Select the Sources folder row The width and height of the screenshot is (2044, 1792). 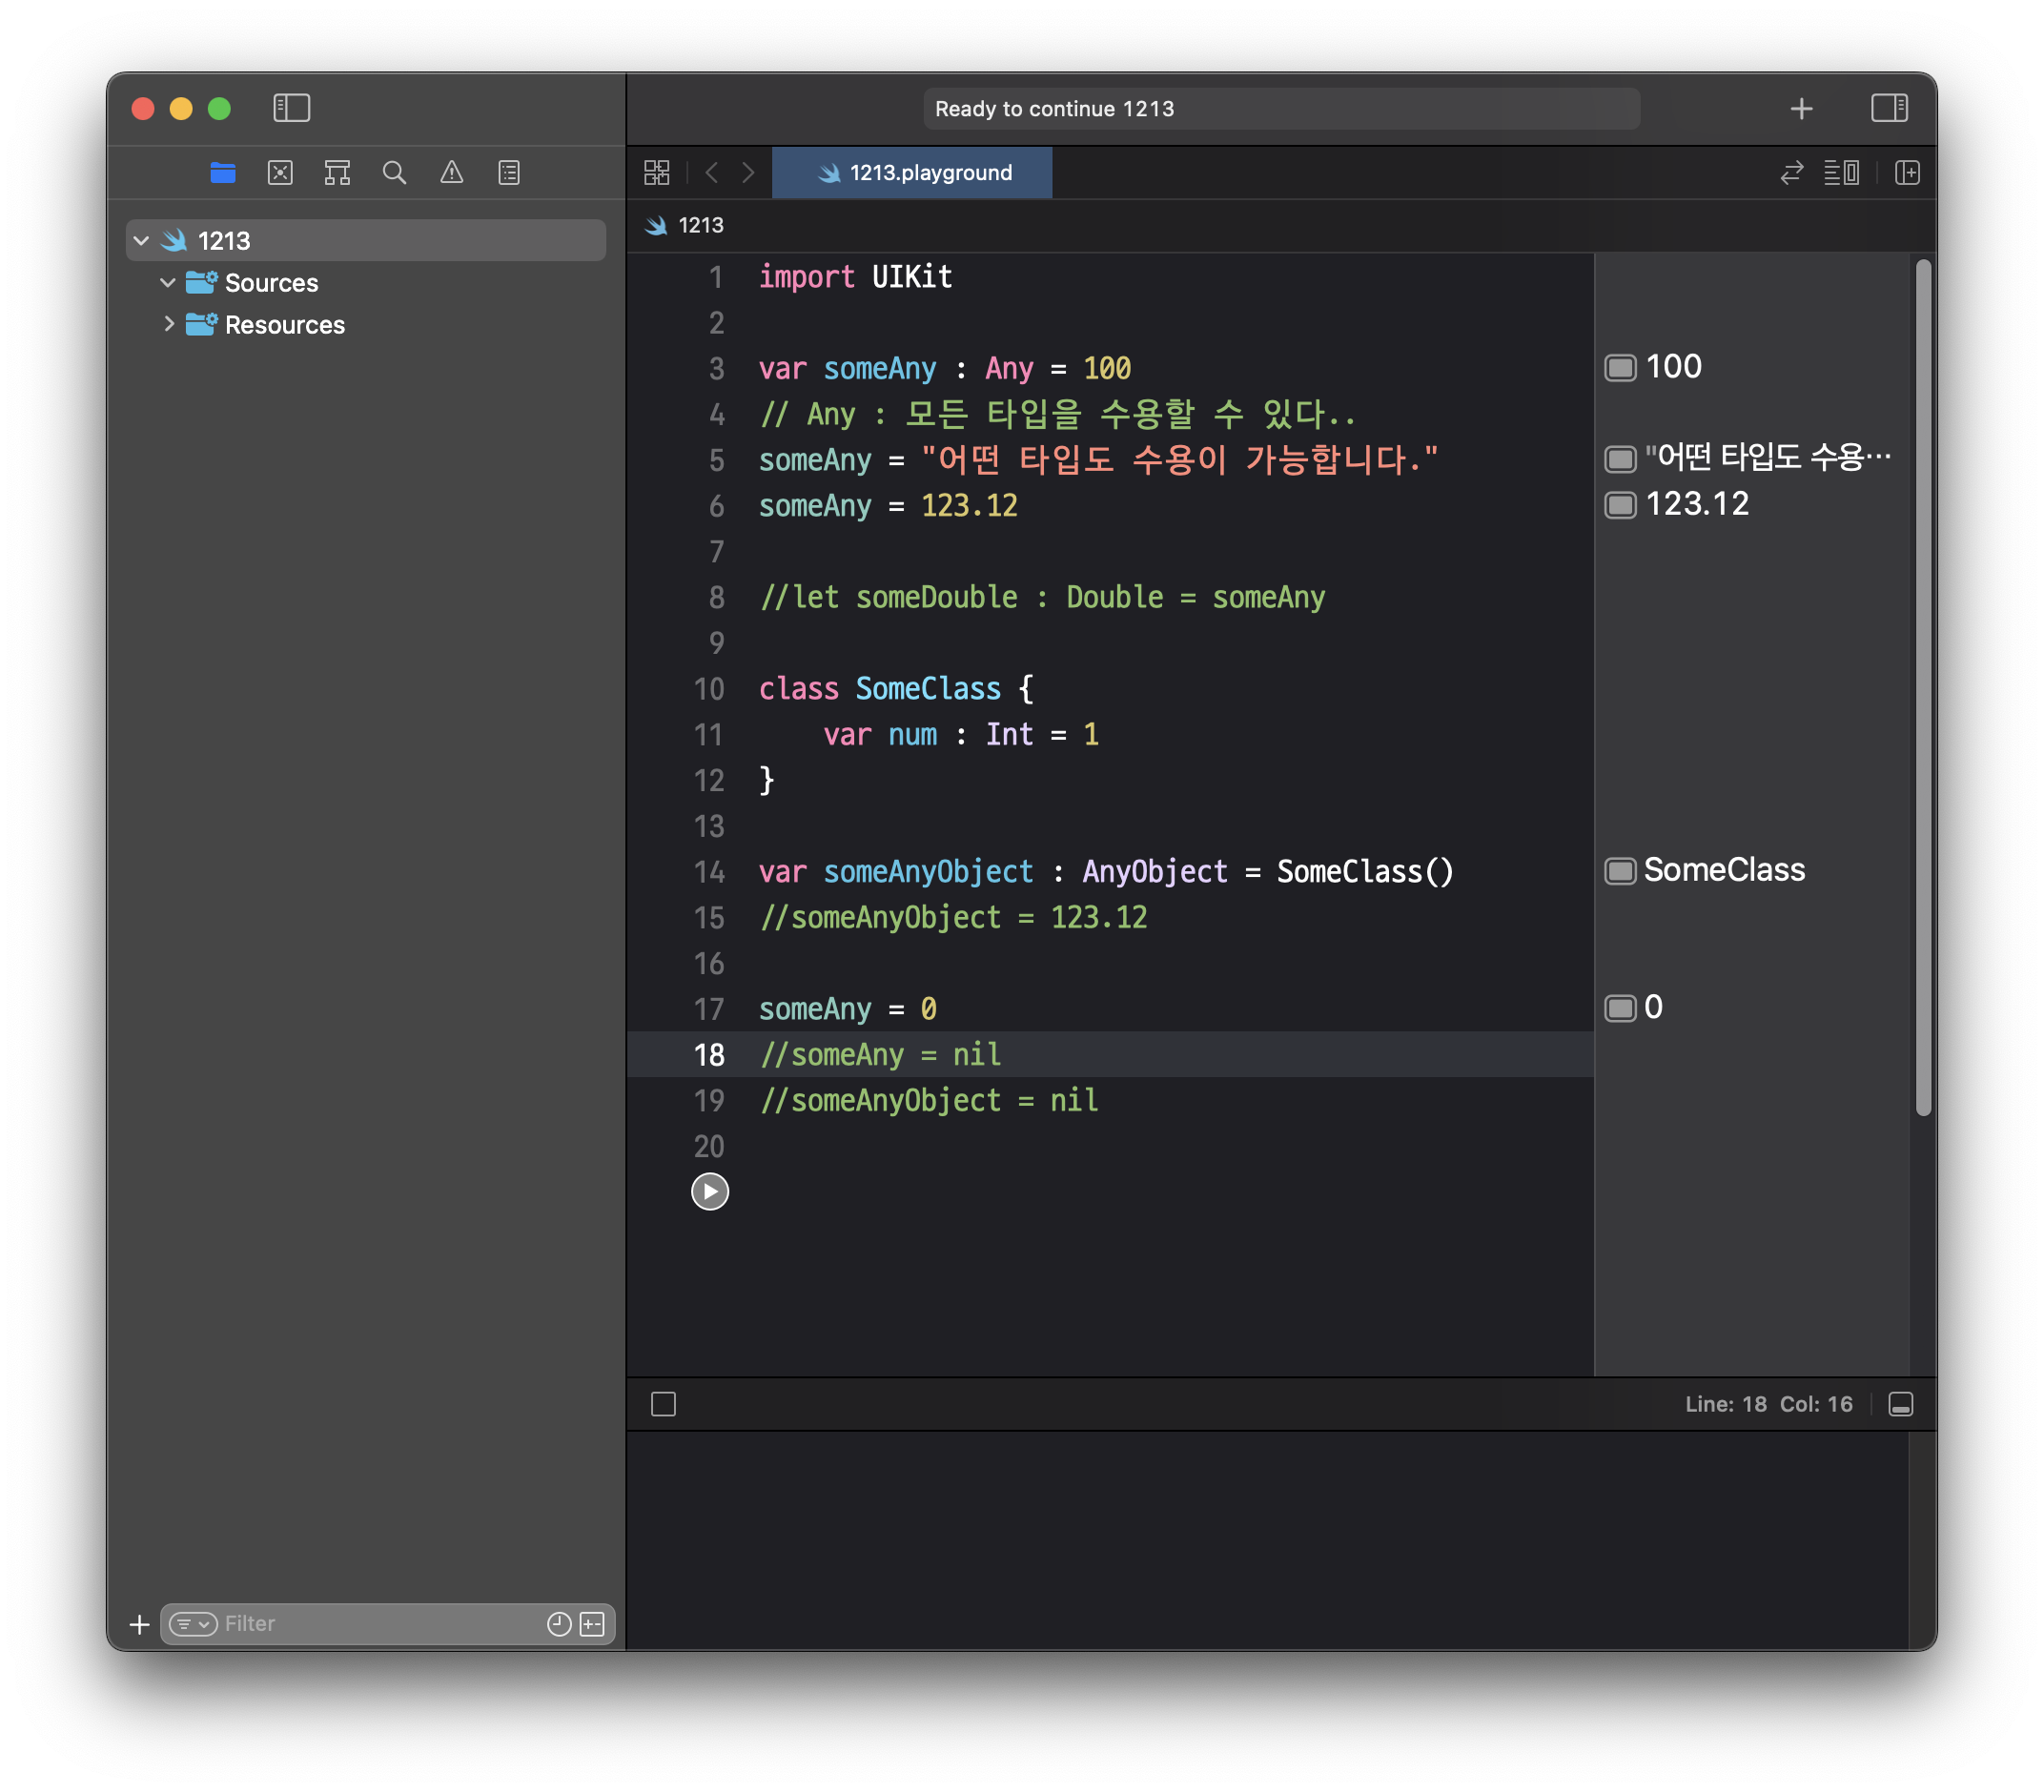(x=366, y=282)
